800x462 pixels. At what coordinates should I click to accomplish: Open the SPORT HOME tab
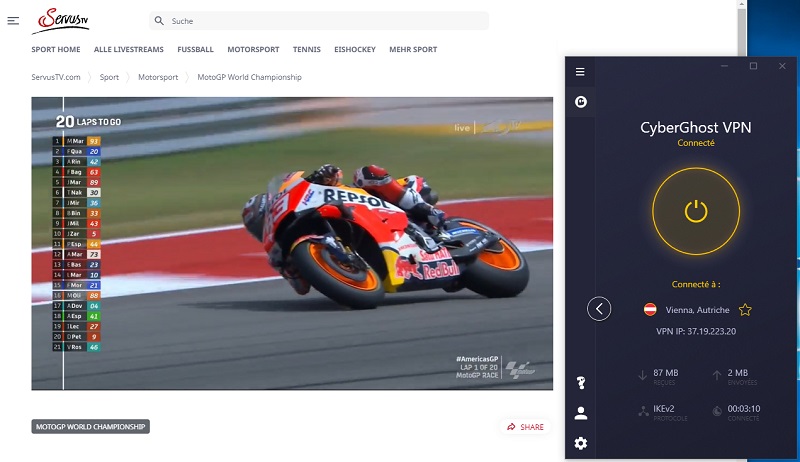point(56,49)
